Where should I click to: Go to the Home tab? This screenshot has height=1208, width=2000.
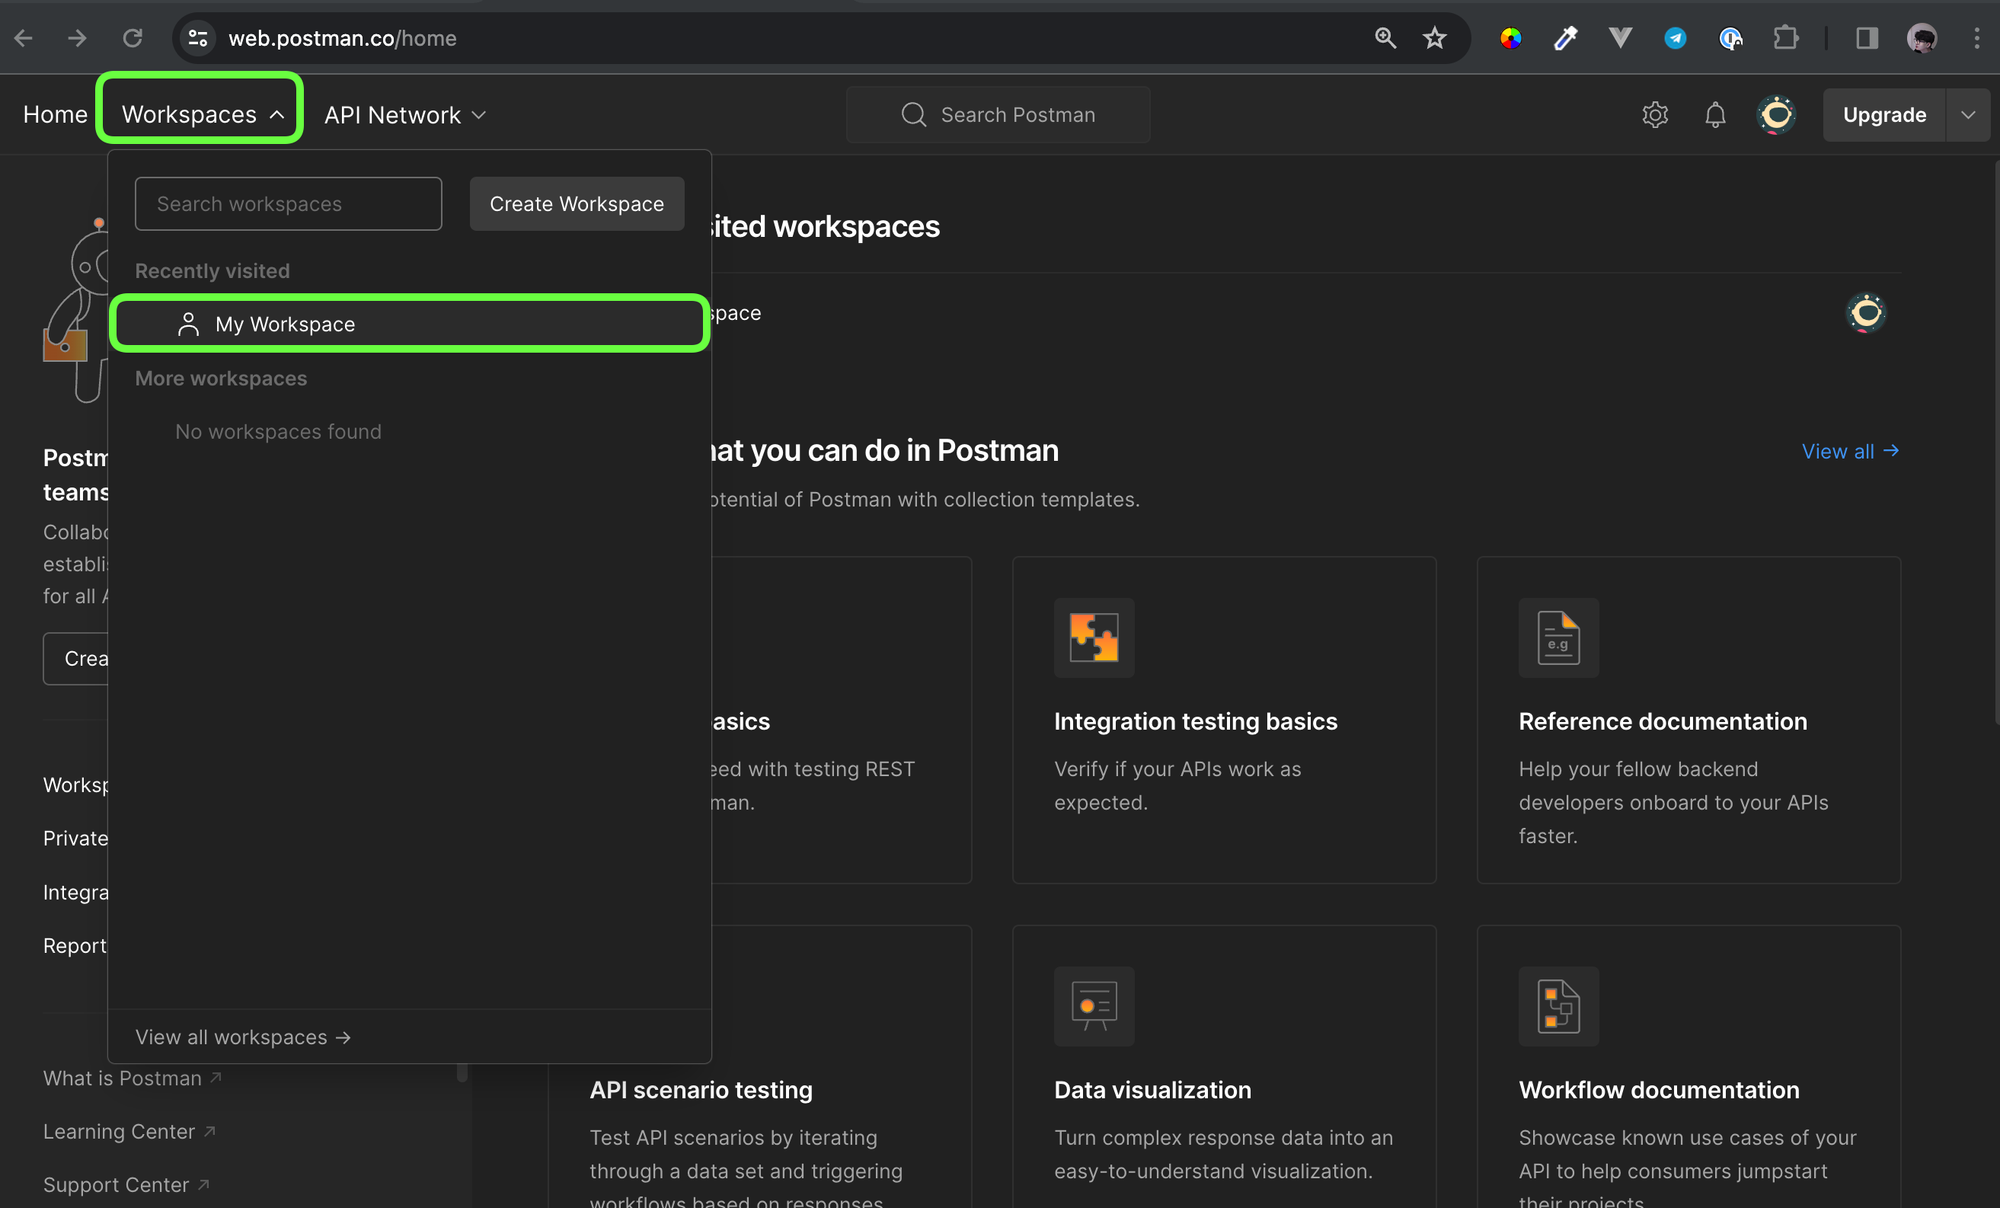pos(55,115)
